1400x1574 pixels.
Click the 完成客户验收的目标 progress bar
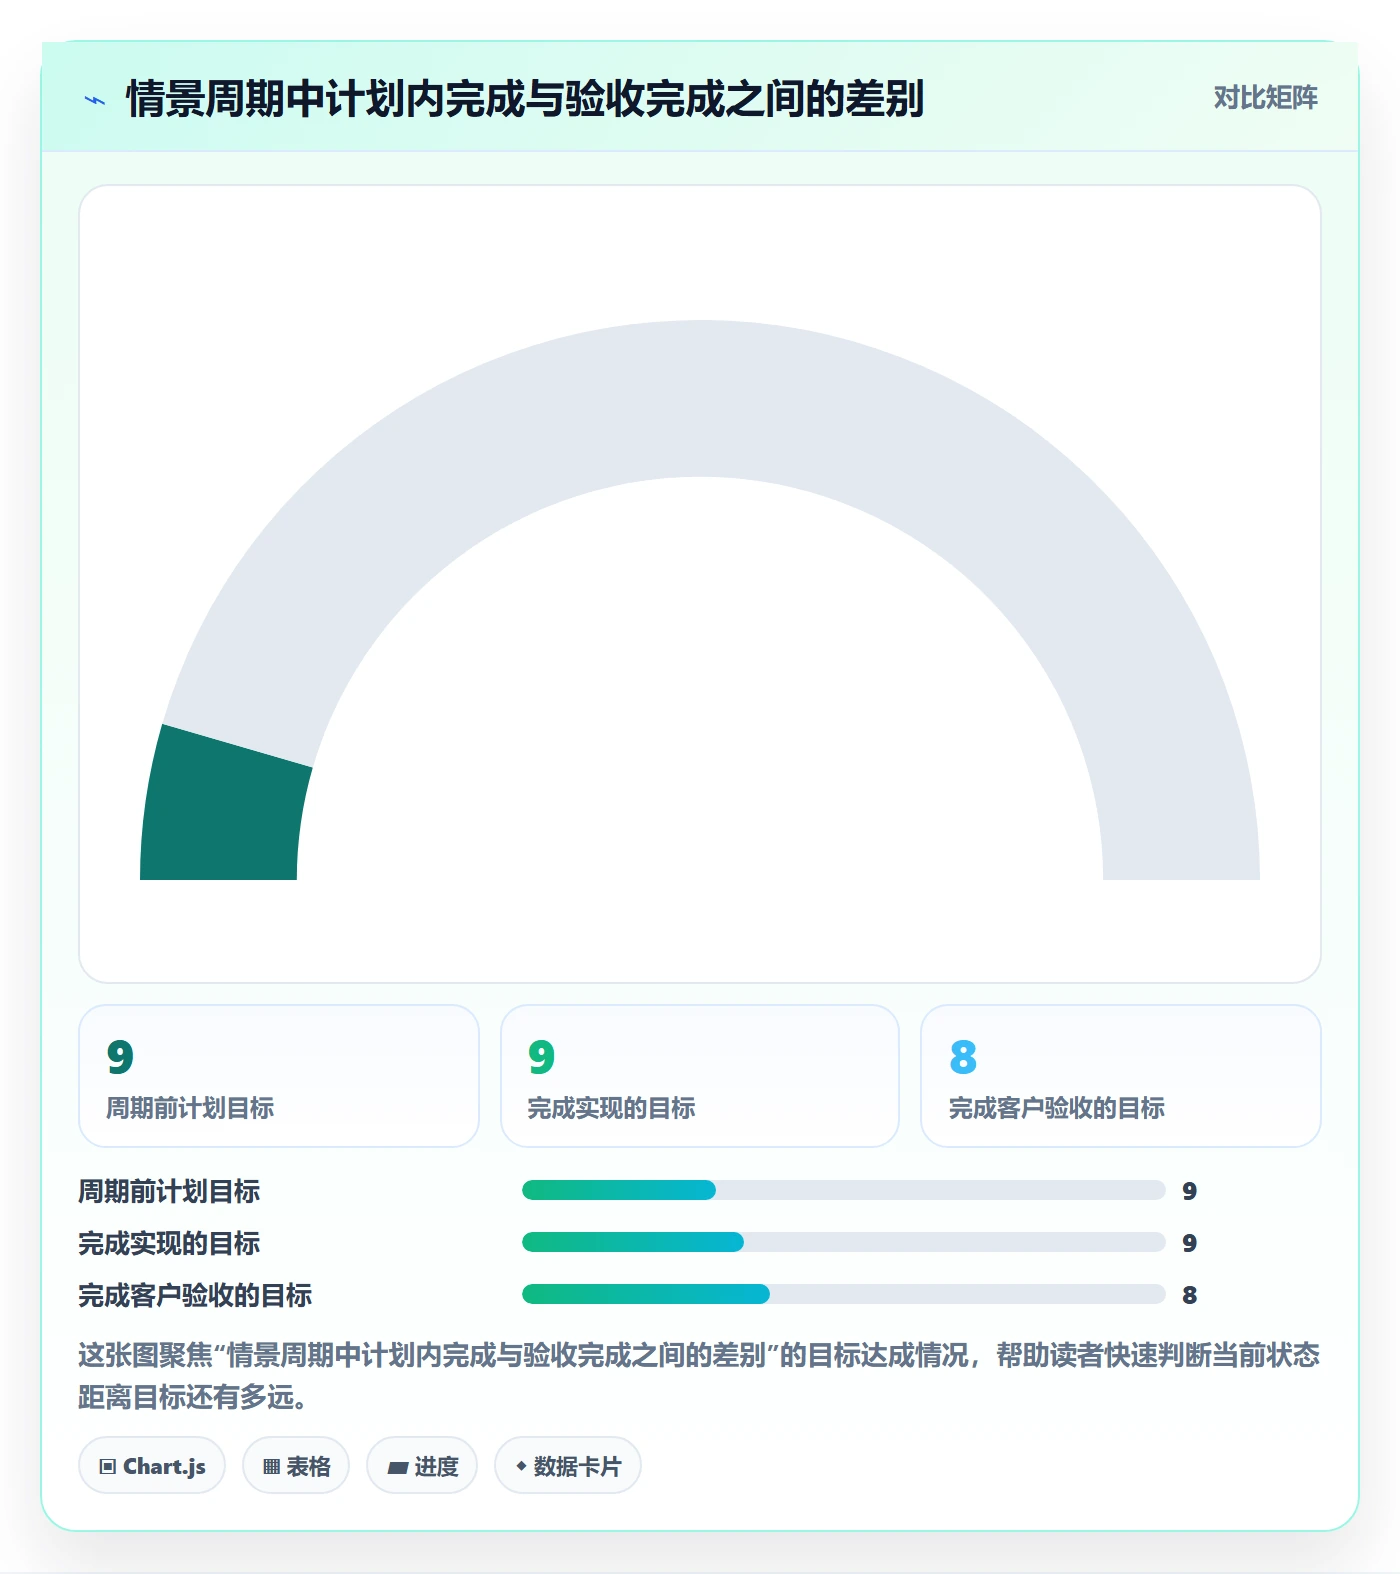click(844, 1294)
